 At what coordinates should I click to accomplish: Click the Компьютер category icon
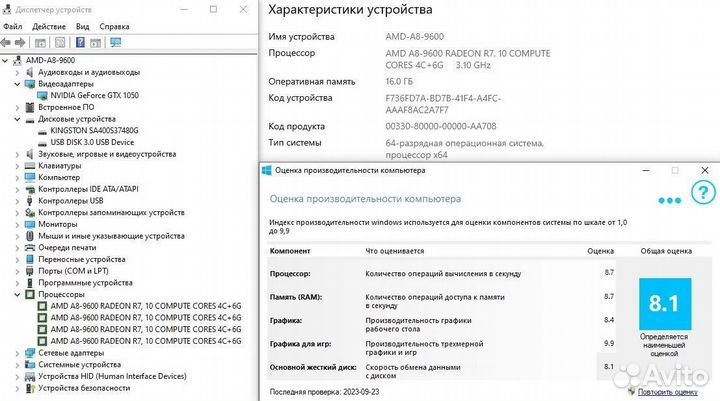point(30,177)
